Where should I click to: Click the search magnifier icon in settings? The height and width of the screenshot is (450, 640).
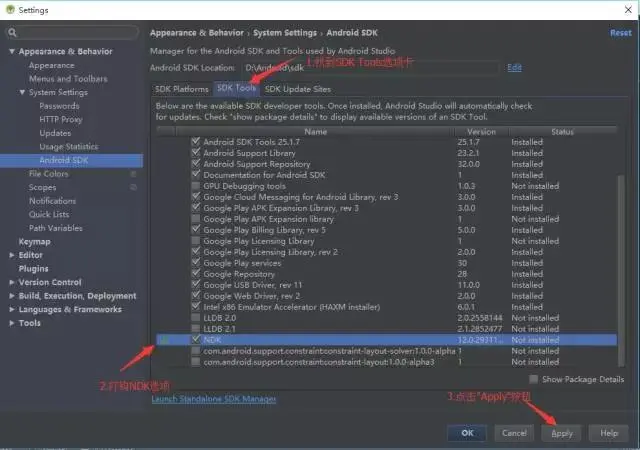12,33
